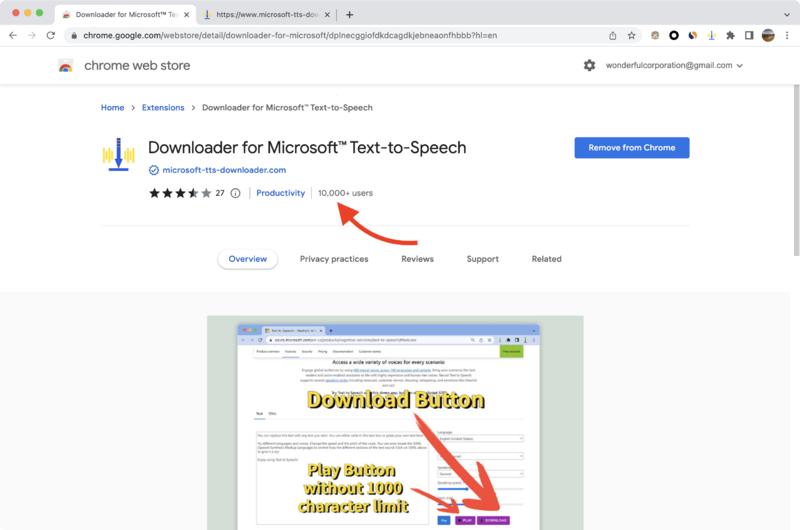Switch to the Privacy practices tab
Image resolution: width=800 pixels, height=530 pixels.
click(x=334, y=259)
